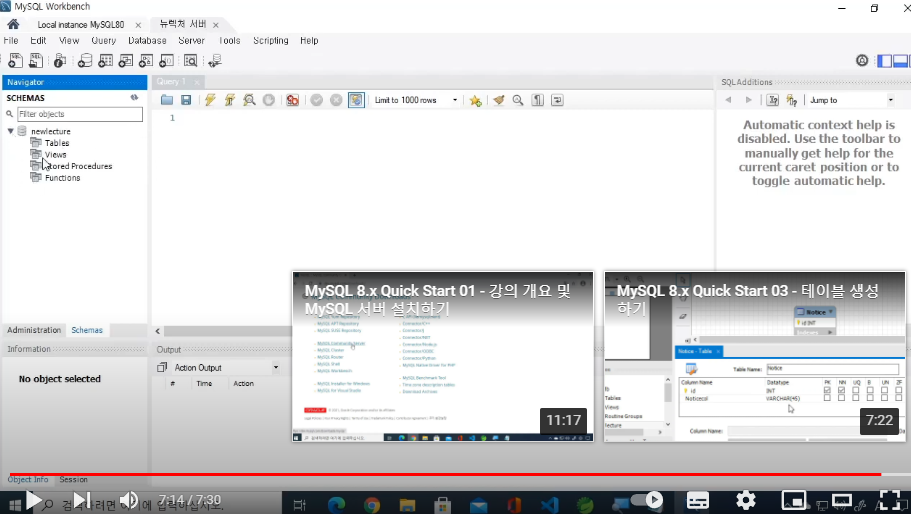Save the script to a file
This screenshot has height=514, width=911.
(186, 100)
